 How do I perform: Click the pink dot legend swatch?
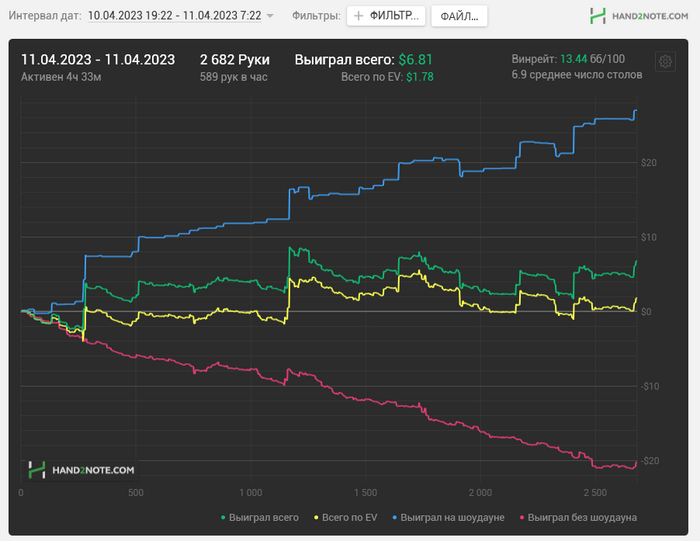(x=522, y=518)
